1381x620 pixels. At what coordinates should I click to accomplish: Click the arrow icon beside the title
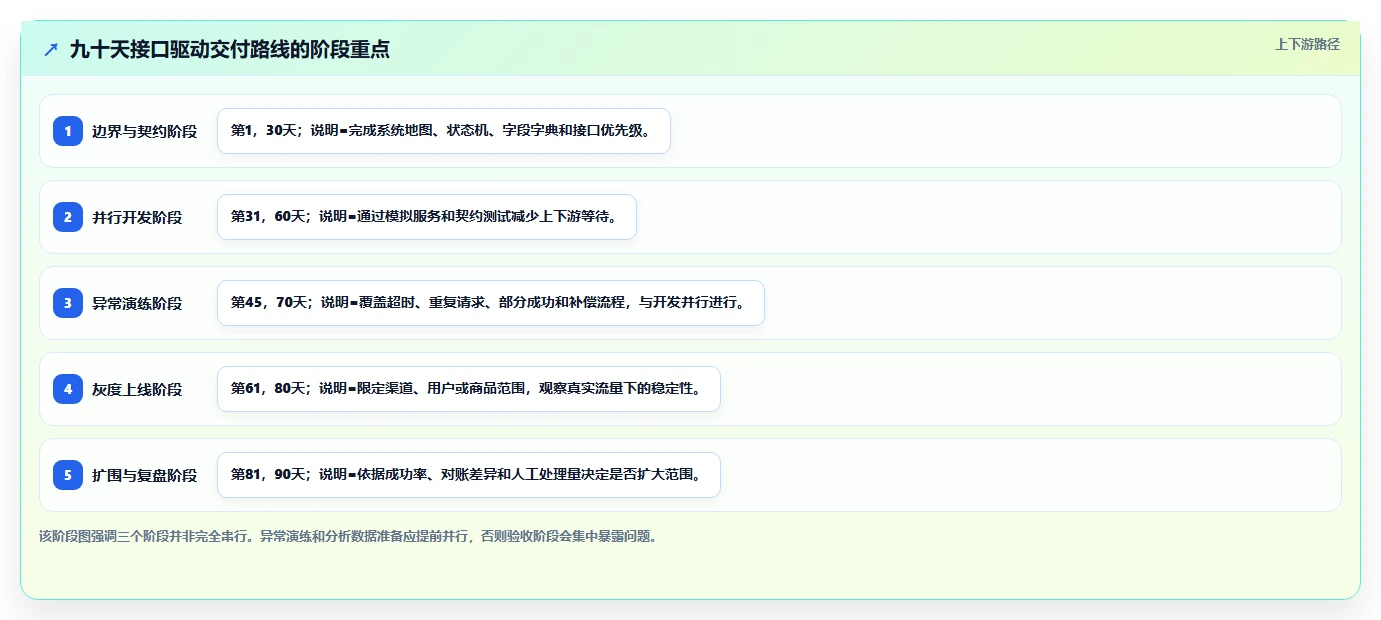click(x=51, y=49)
